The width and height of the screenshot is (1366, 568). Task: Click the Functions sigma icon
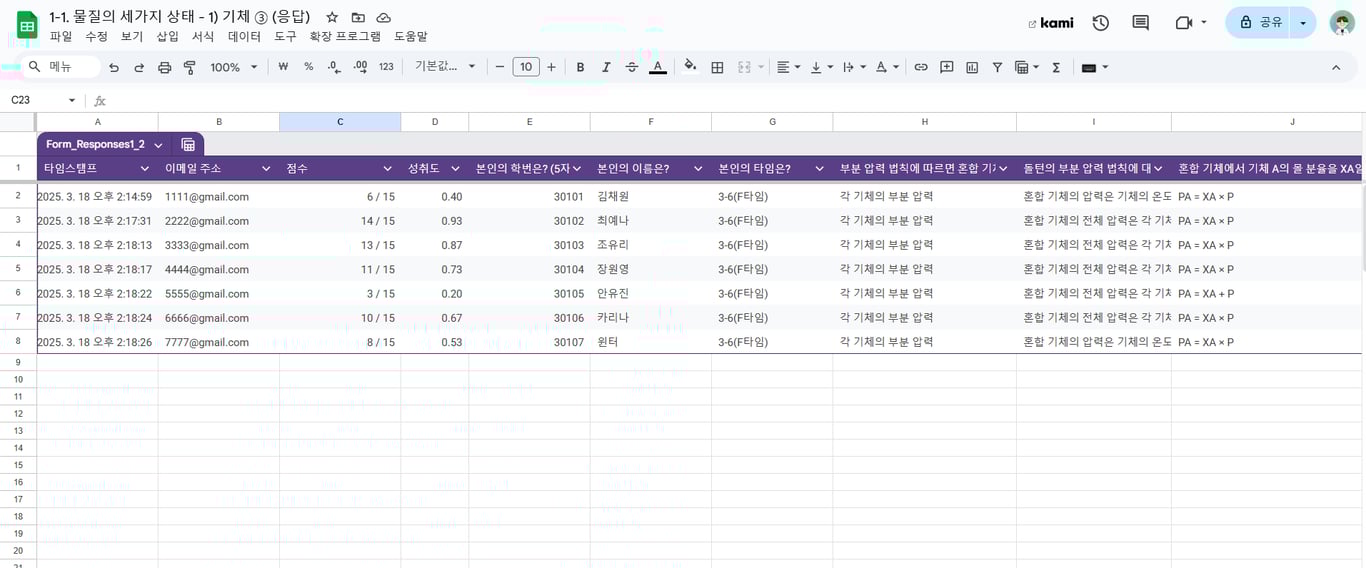(1056, 67)
